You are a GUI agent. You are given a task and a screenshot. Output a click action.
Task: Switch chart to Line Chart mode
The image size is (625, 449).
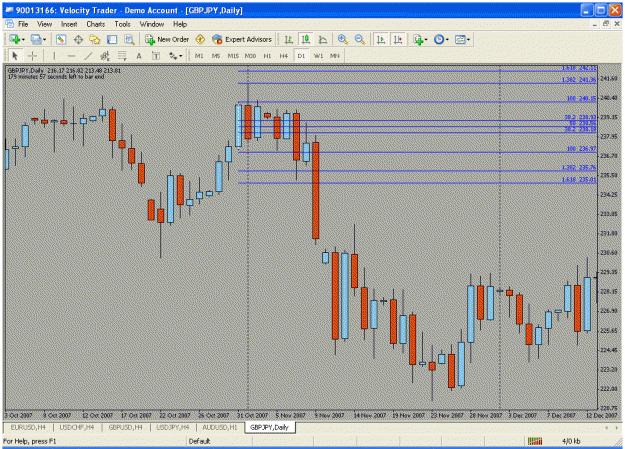pyautogui.click(x=323, y=39)
